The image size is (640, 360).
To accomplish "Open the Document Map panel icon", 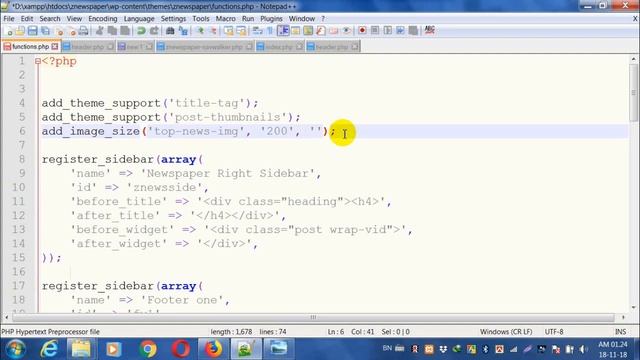I will click(308, 31).
